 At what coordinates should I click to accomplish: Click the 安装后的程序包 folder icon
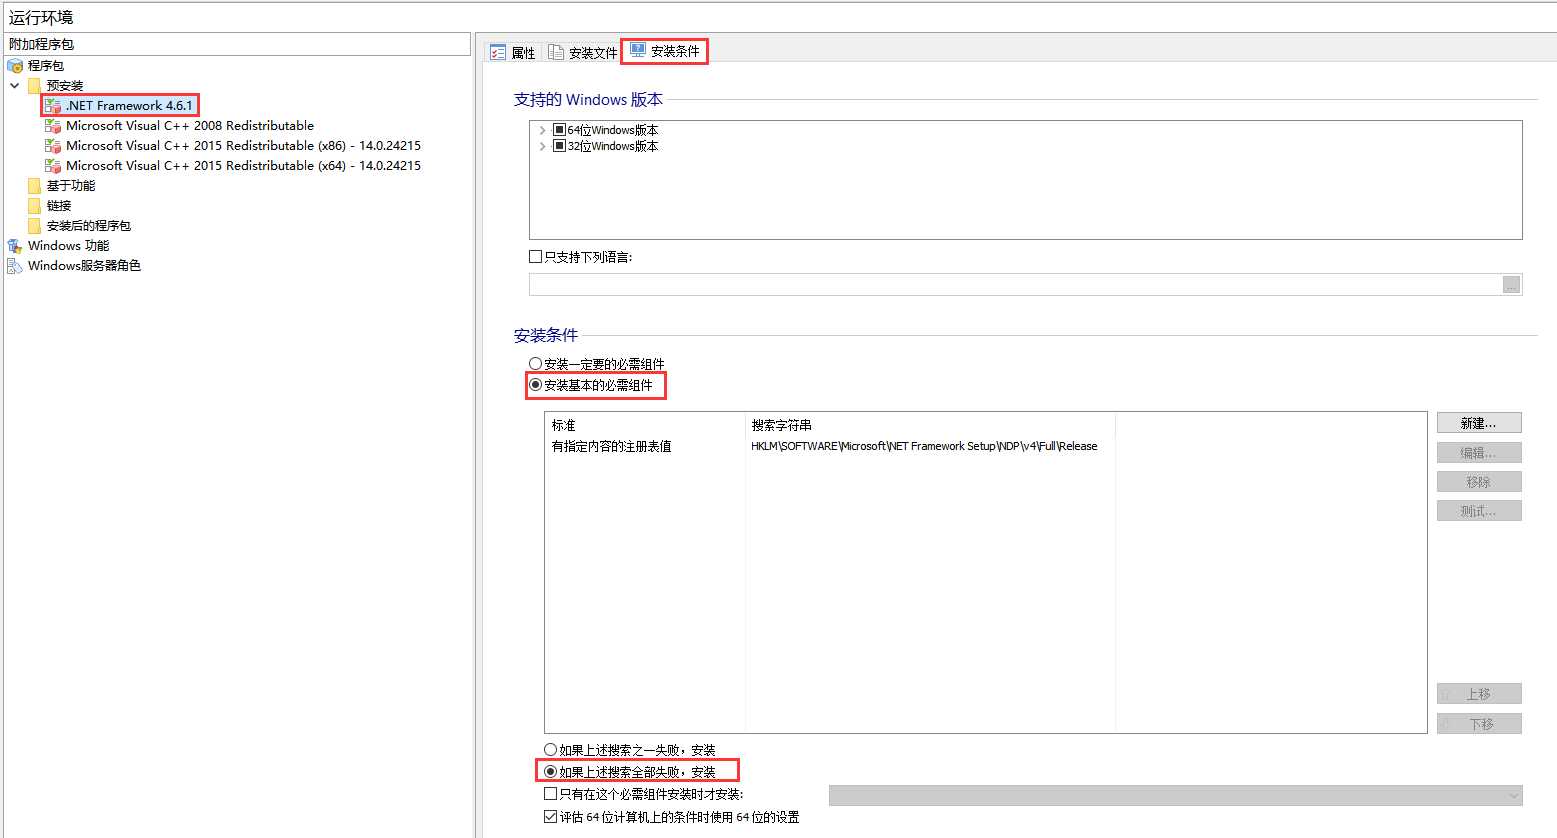[35, 226]
